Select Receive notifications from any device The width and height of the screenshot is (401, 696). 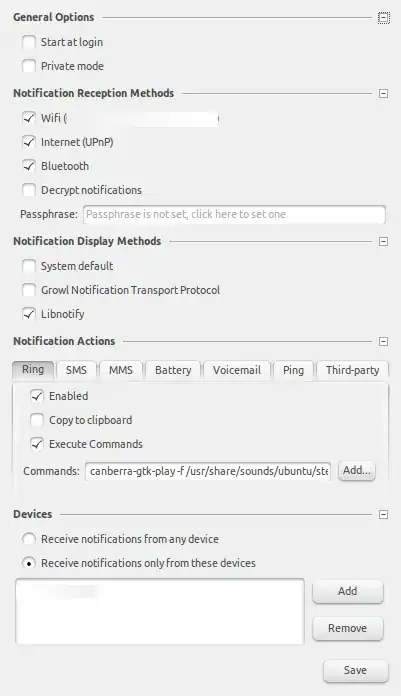[29, 539]
